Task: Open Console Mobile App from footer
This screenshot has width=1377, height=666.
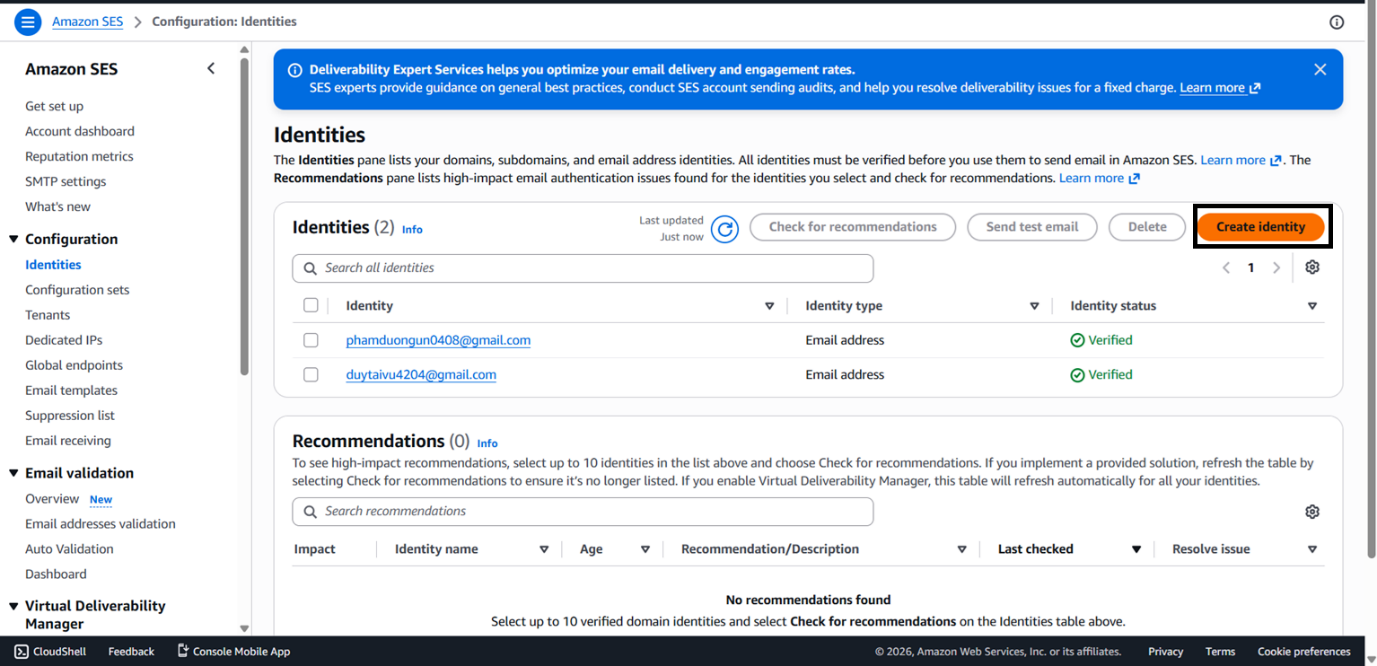Action: (x=233, y=651)
